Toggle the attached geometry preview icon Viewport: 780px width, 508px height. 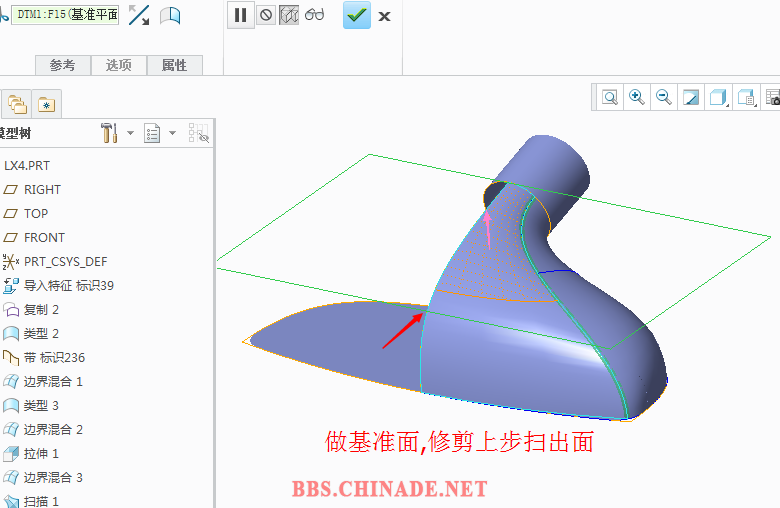(289, 15)
